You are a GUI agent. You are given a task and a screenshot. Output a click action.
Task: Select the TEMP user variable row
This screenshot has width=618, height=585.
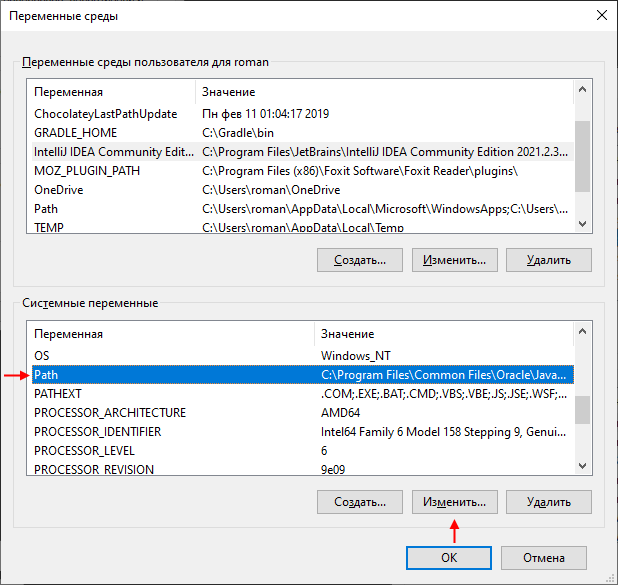[303, 227]
